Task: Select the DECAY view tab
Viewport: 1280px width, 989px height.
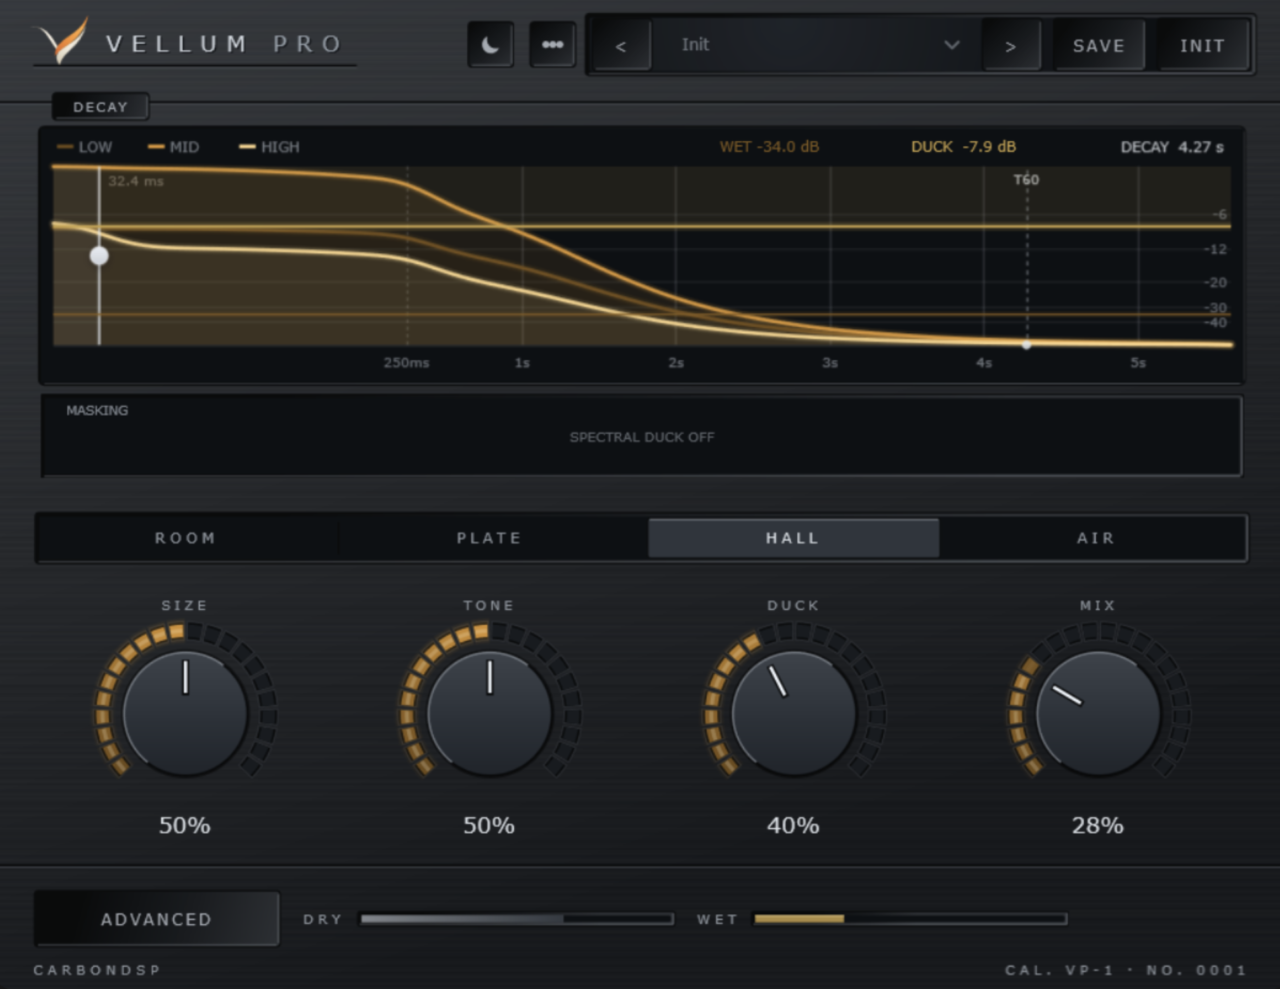Action: coord(100,107)
